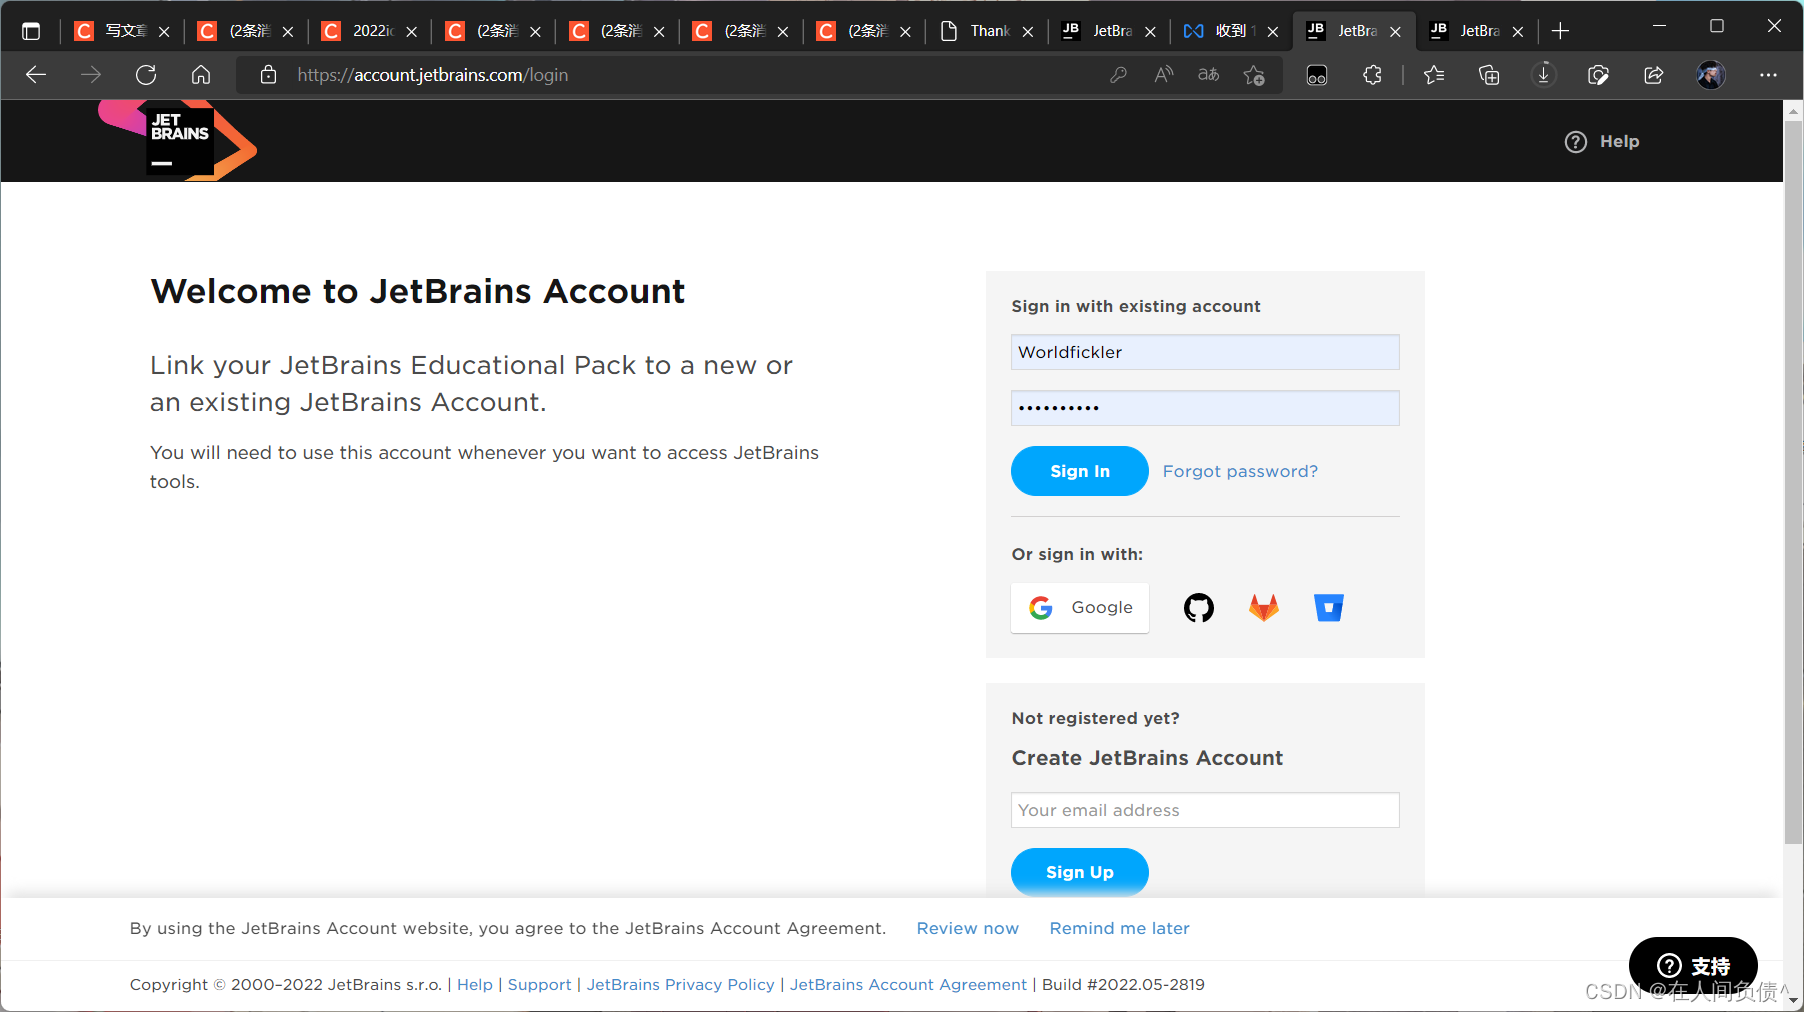
Task: Sign in with Google button
Action: point(1080,608)
